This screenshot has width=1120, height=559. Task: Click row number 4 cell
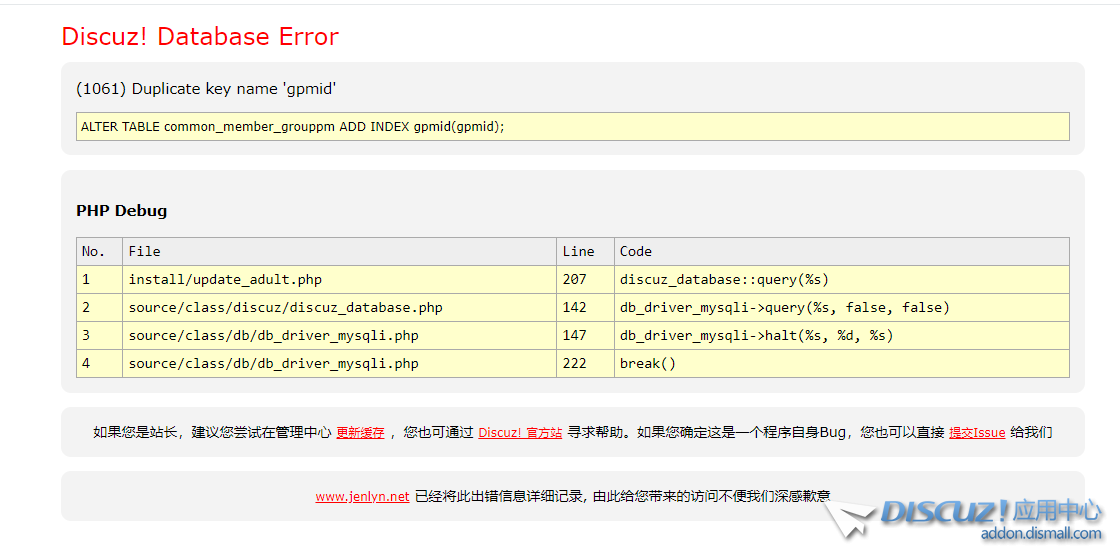tap(99, 363)
